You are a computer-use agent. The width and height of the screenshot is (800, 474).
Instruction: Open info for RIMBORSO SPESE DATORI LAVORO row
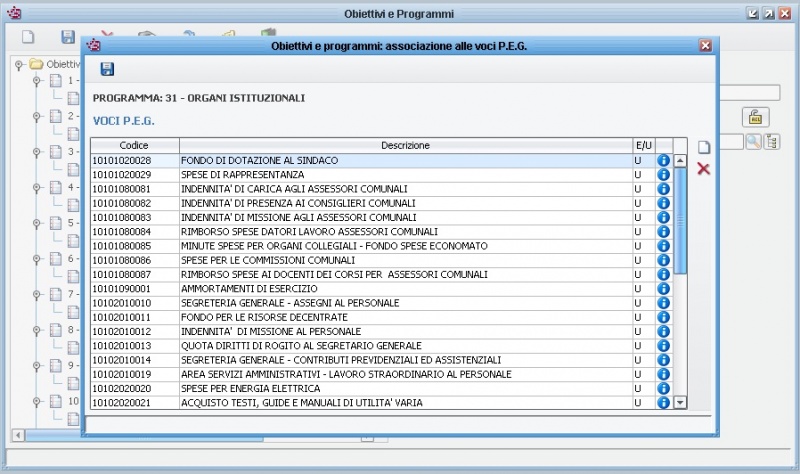coord(663,232)
